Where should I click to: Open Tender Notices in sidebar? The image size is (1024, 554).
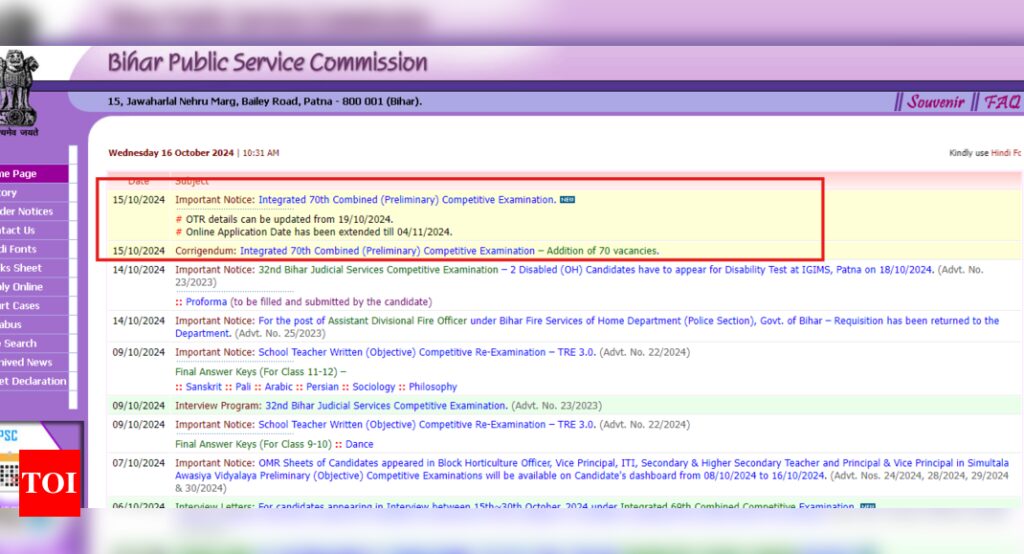[34, 212]
